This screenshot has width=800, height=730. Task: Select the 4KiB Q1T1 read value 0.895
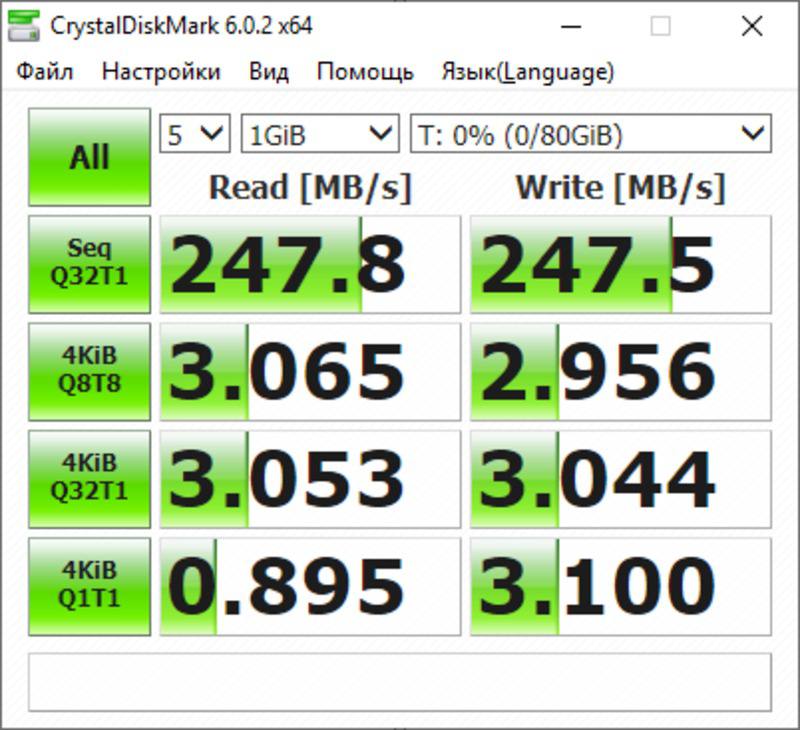310,587
